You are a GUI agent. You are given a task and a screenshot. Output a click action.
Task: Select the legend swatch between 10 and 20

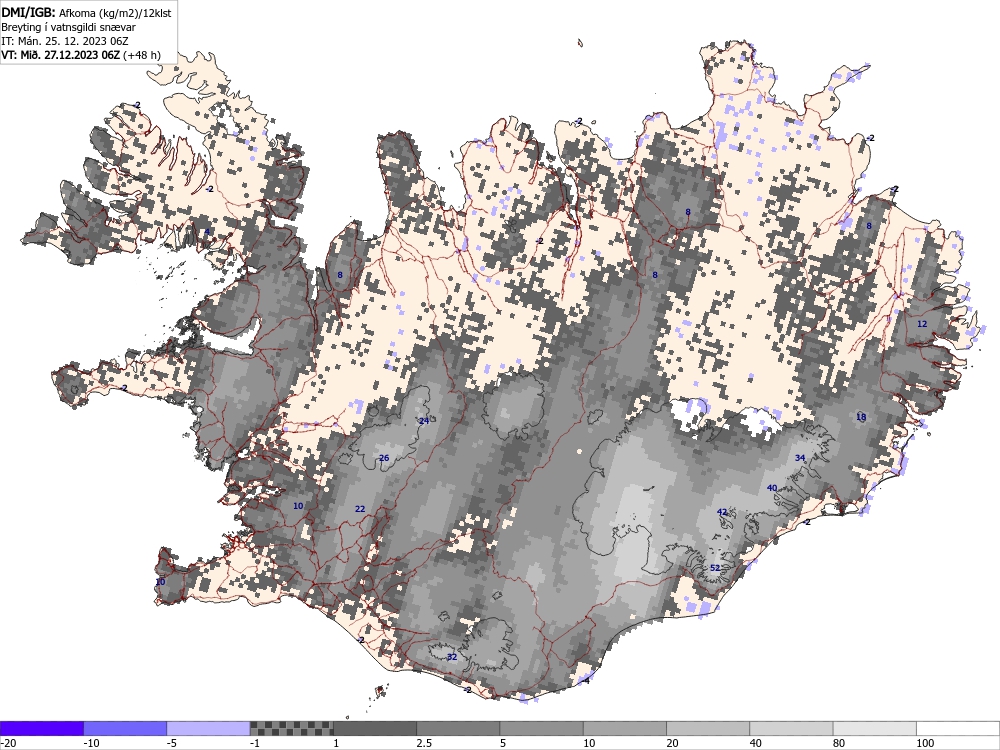click(x=625, y=728)
